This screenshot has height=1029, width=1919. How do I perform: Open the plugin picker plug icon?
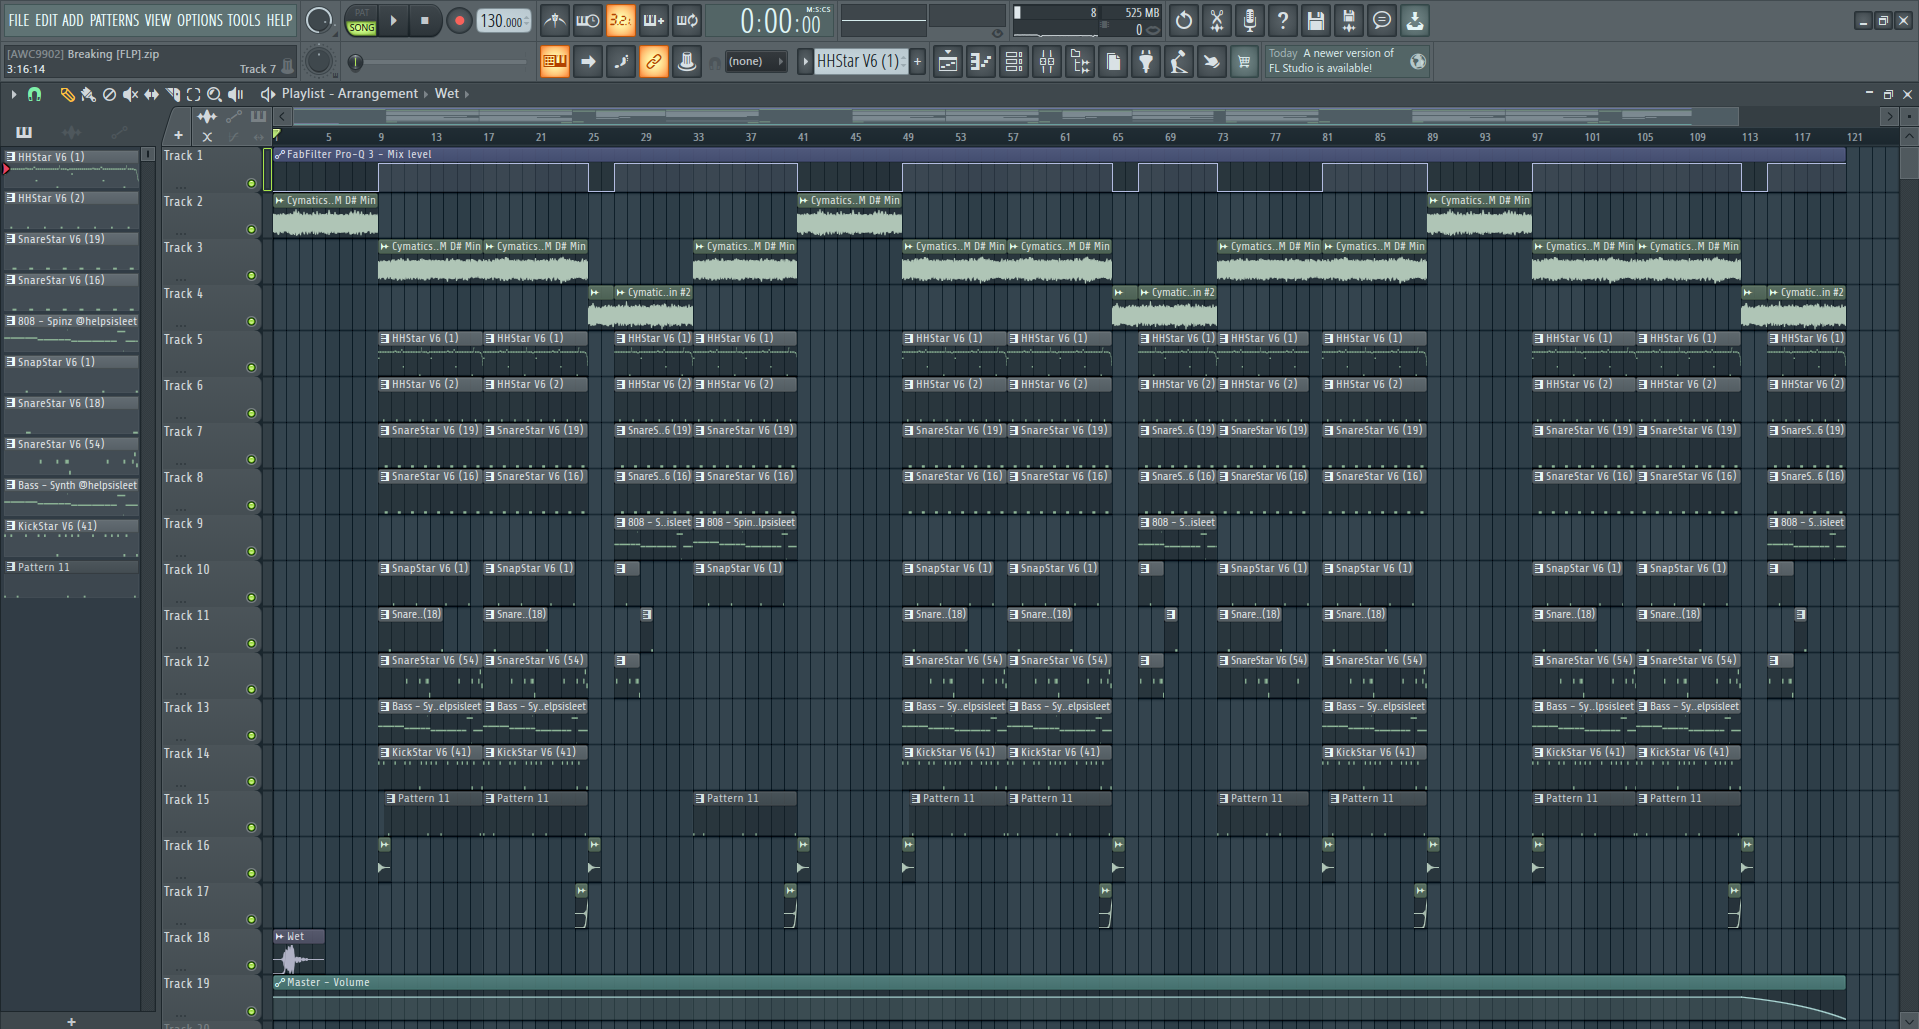[1146, 62]
